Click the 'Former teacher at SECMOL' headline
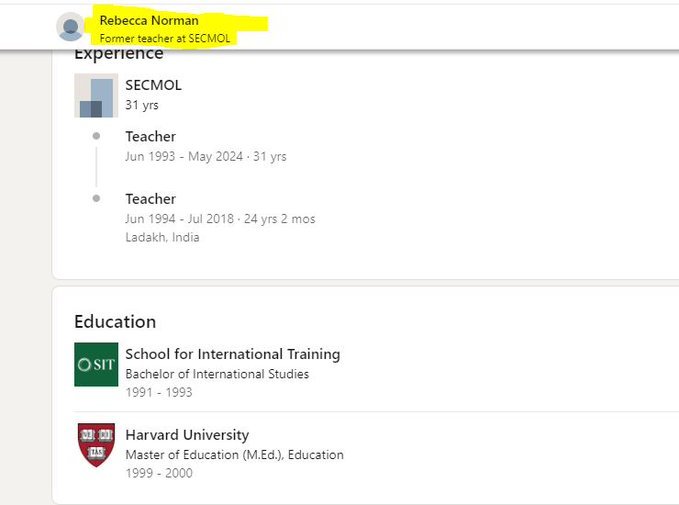 point(165,39)
